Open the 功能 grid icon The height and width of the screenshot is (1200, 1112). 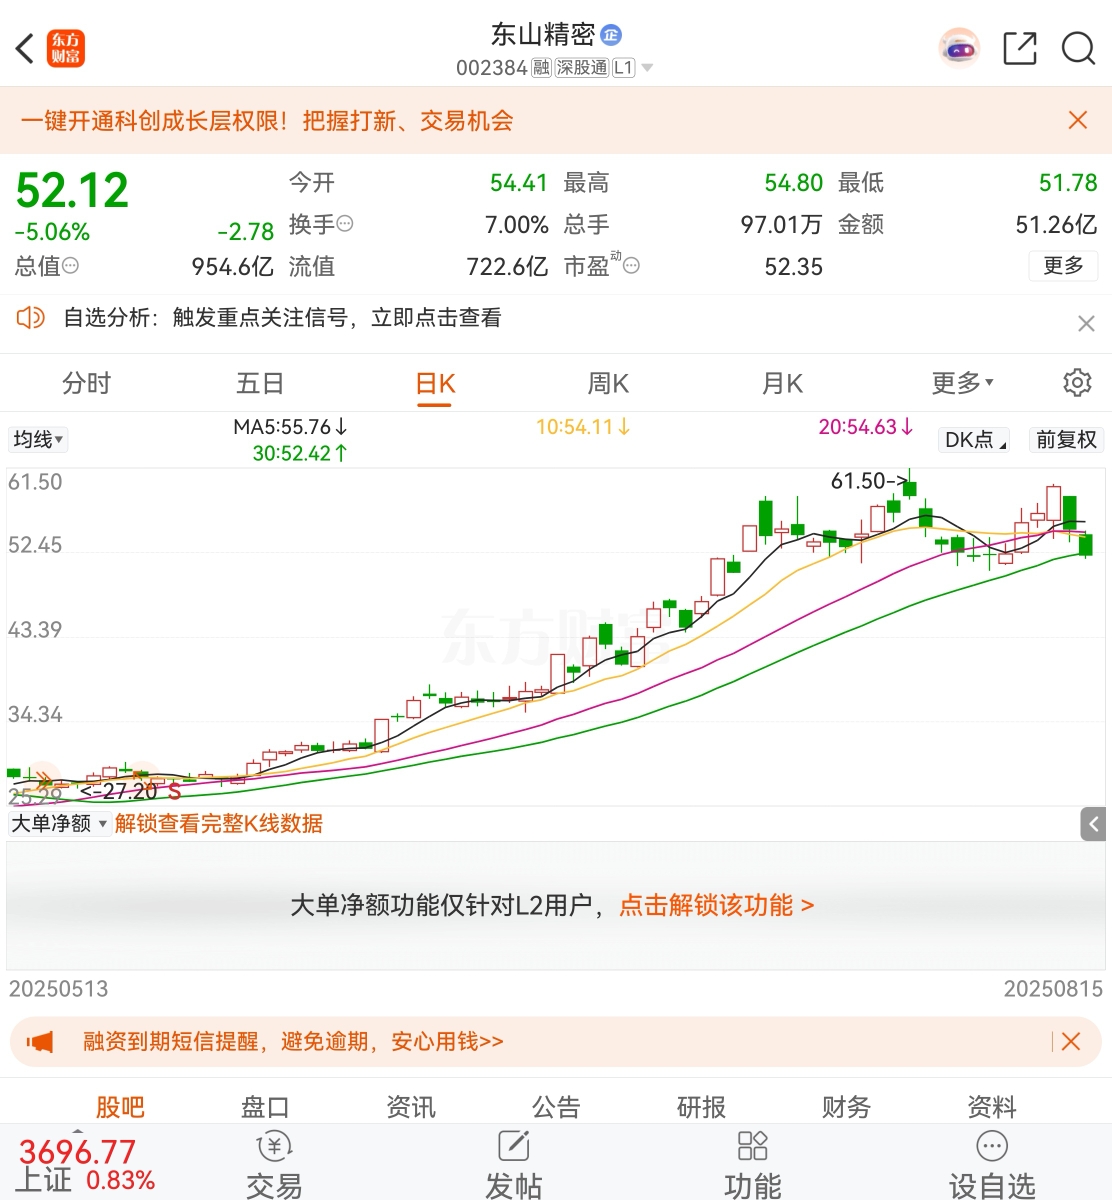coord(752,1165)
